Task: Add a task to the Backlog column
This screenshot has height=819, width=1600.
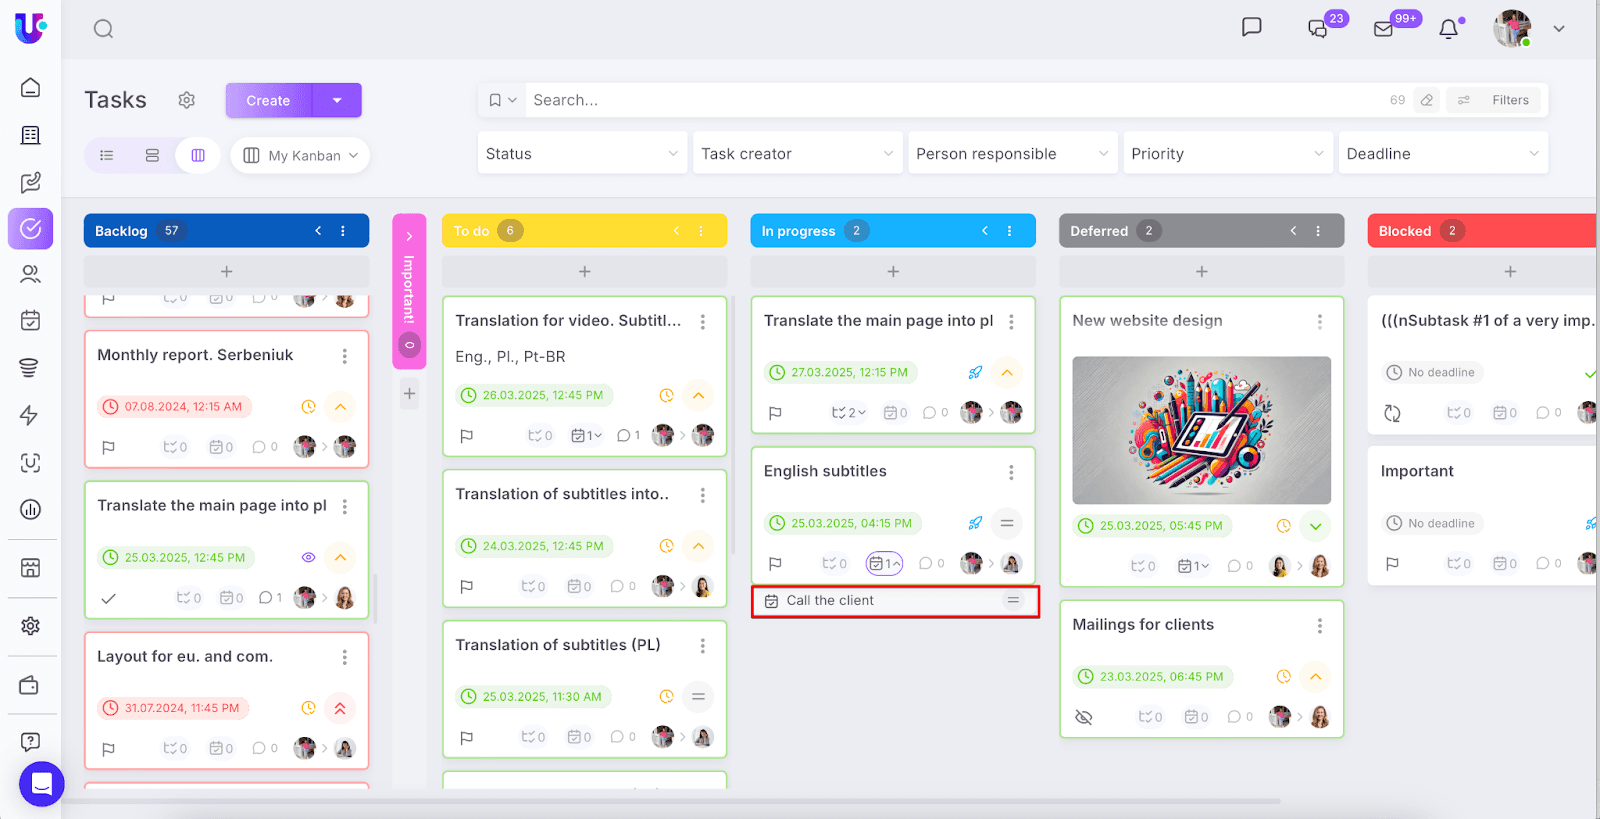Action: pyautogui.click(x=227, y=272)
